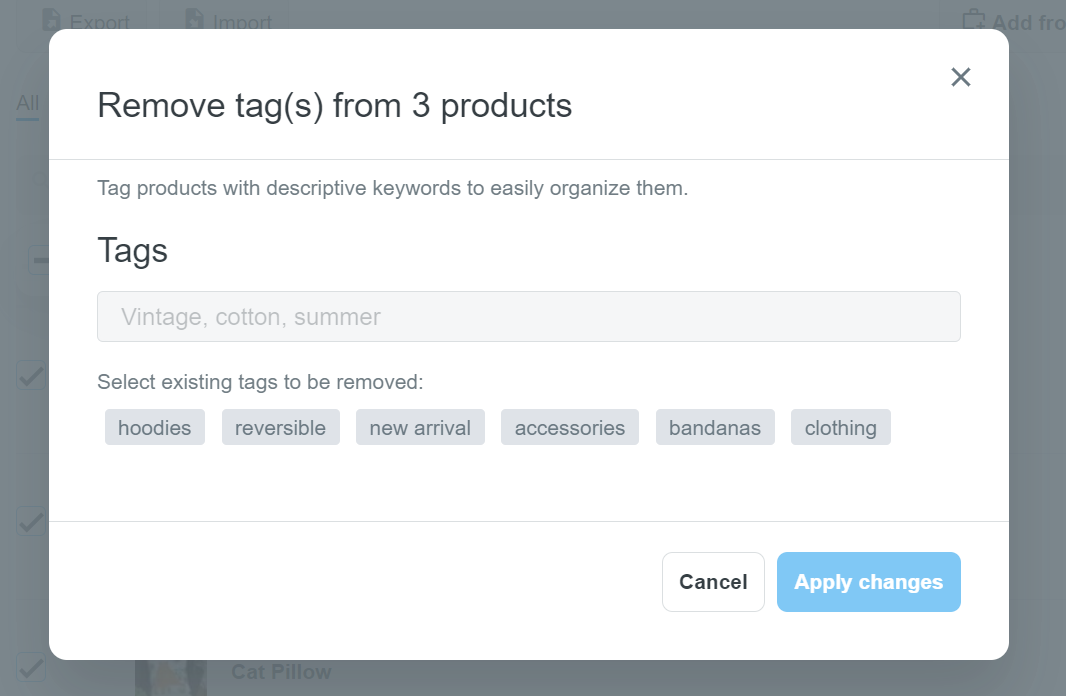Open the Cat Pillow product thumbnail
Screen dimensions: 1066x696
point(171,678)
